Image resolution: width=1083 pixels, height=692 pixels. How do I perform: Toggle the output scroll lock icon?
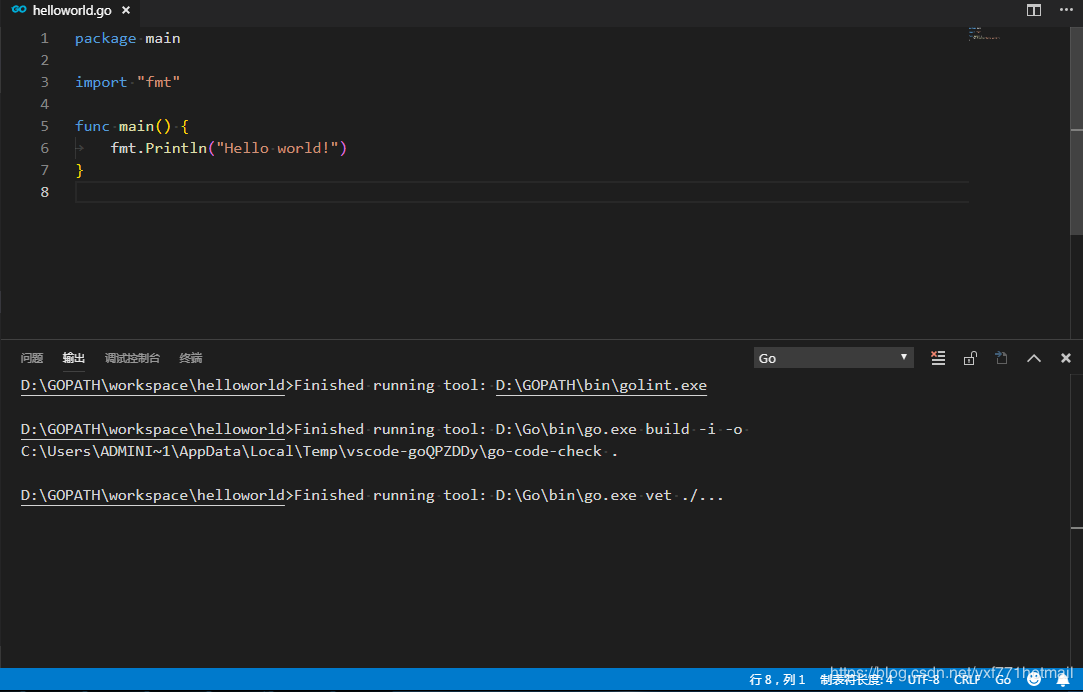tap(970, 358)
